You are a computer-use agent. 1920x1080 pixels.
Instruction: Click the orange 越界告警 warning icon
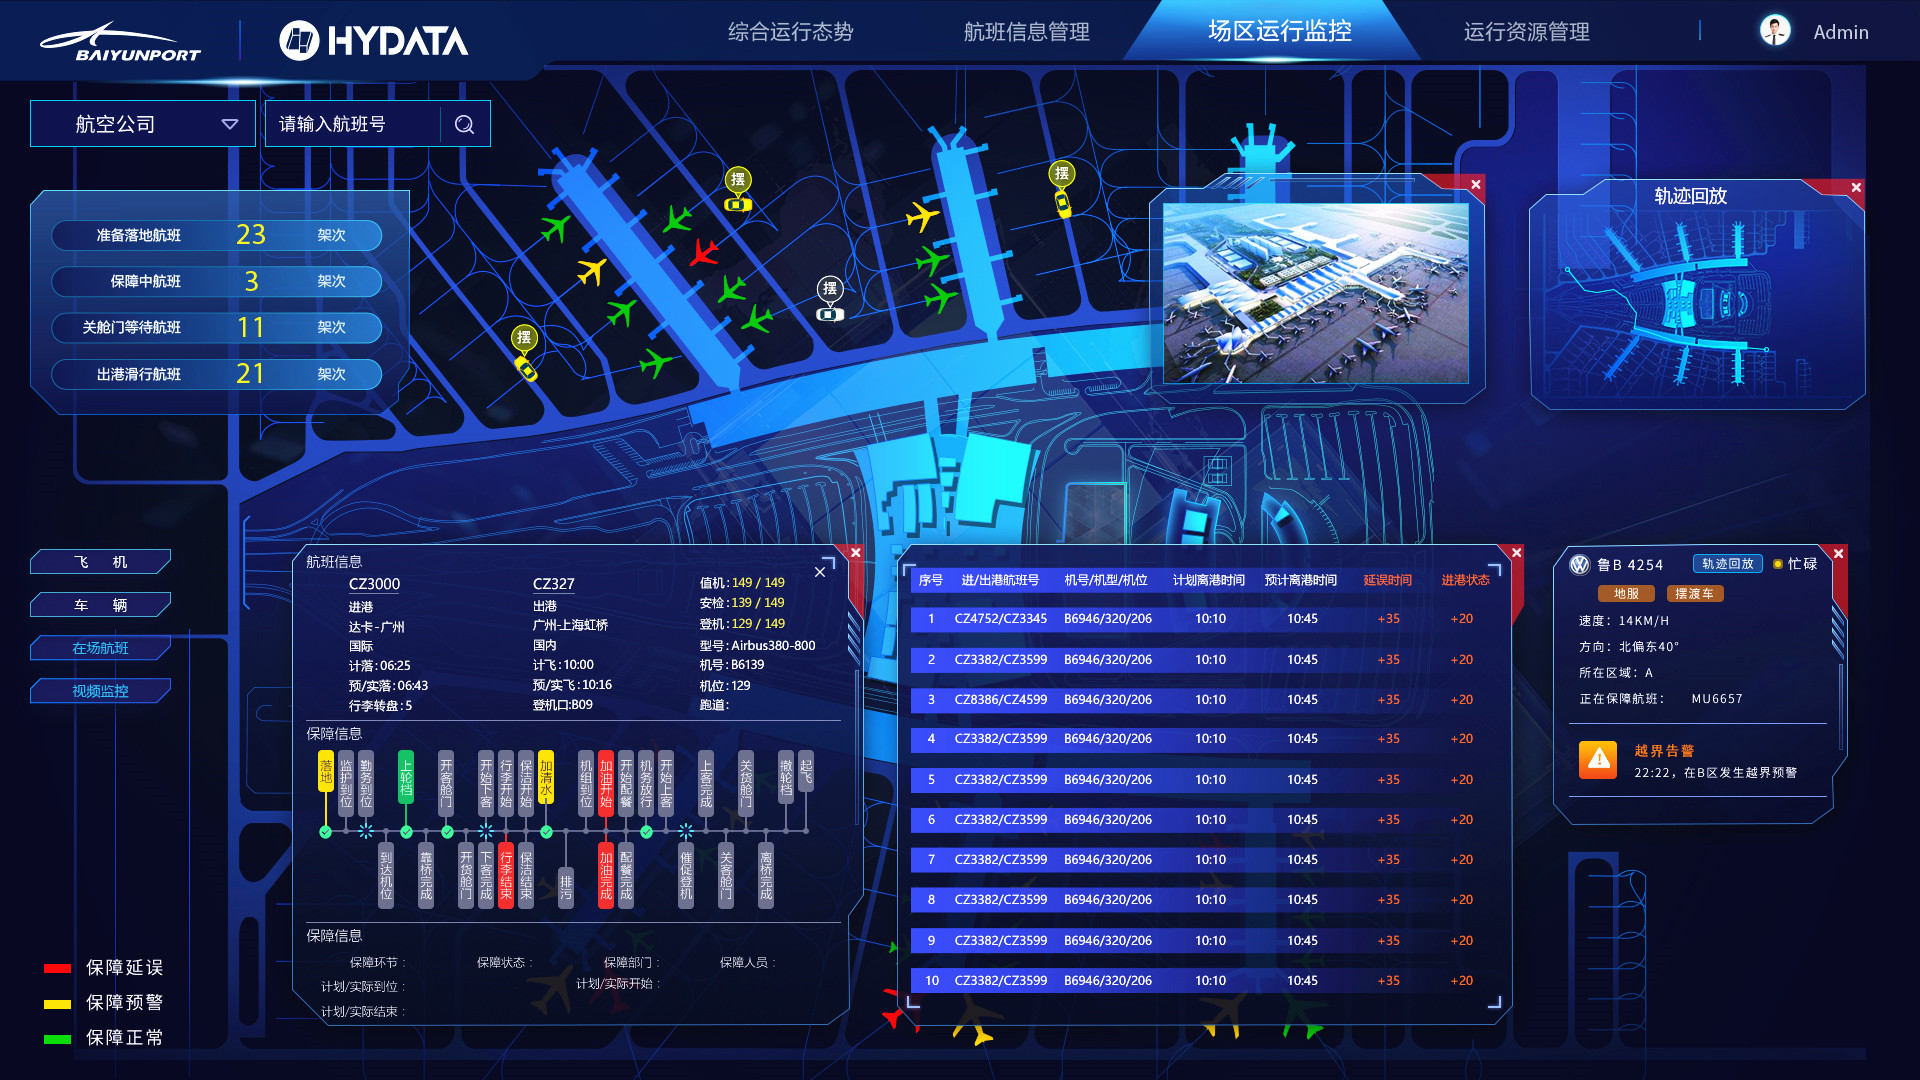pos(1597,759)
